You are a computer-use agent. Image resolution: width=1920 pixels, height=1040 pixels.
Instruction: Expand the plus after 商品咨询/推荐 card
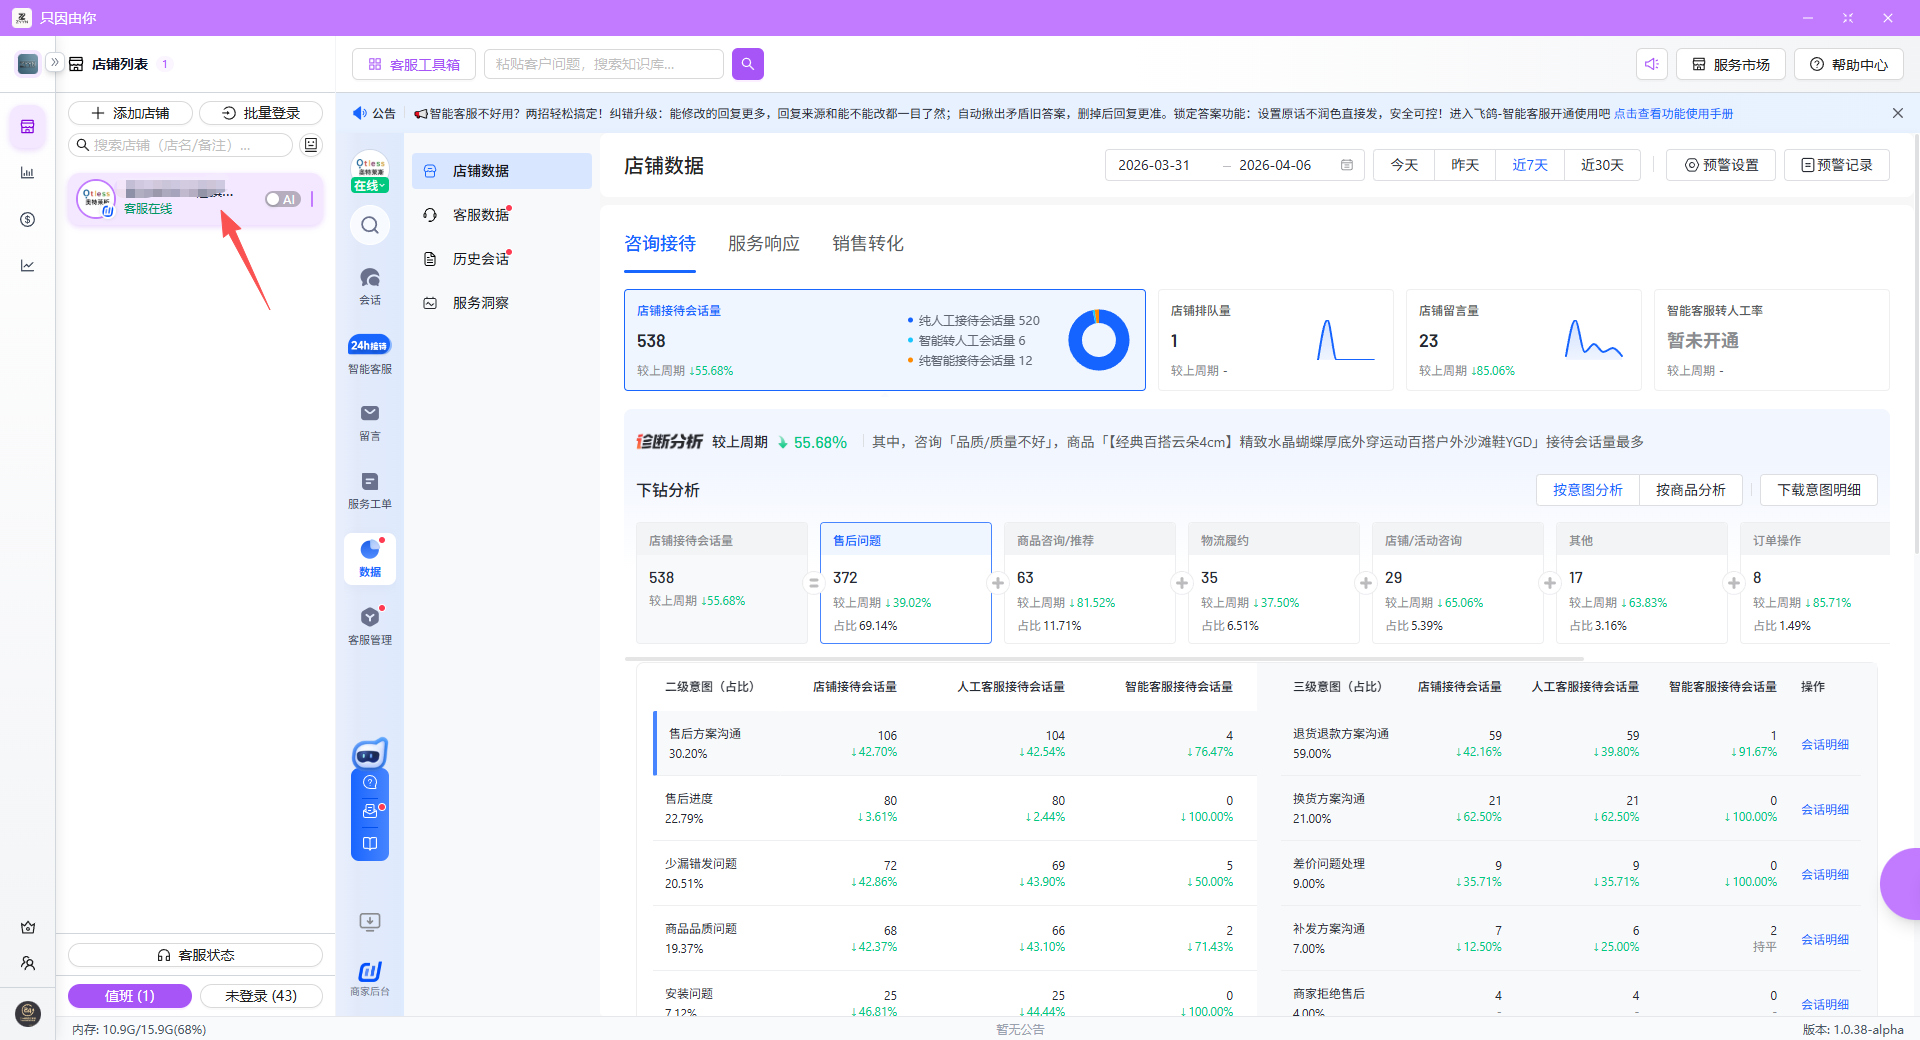[x=1181, y=583]
